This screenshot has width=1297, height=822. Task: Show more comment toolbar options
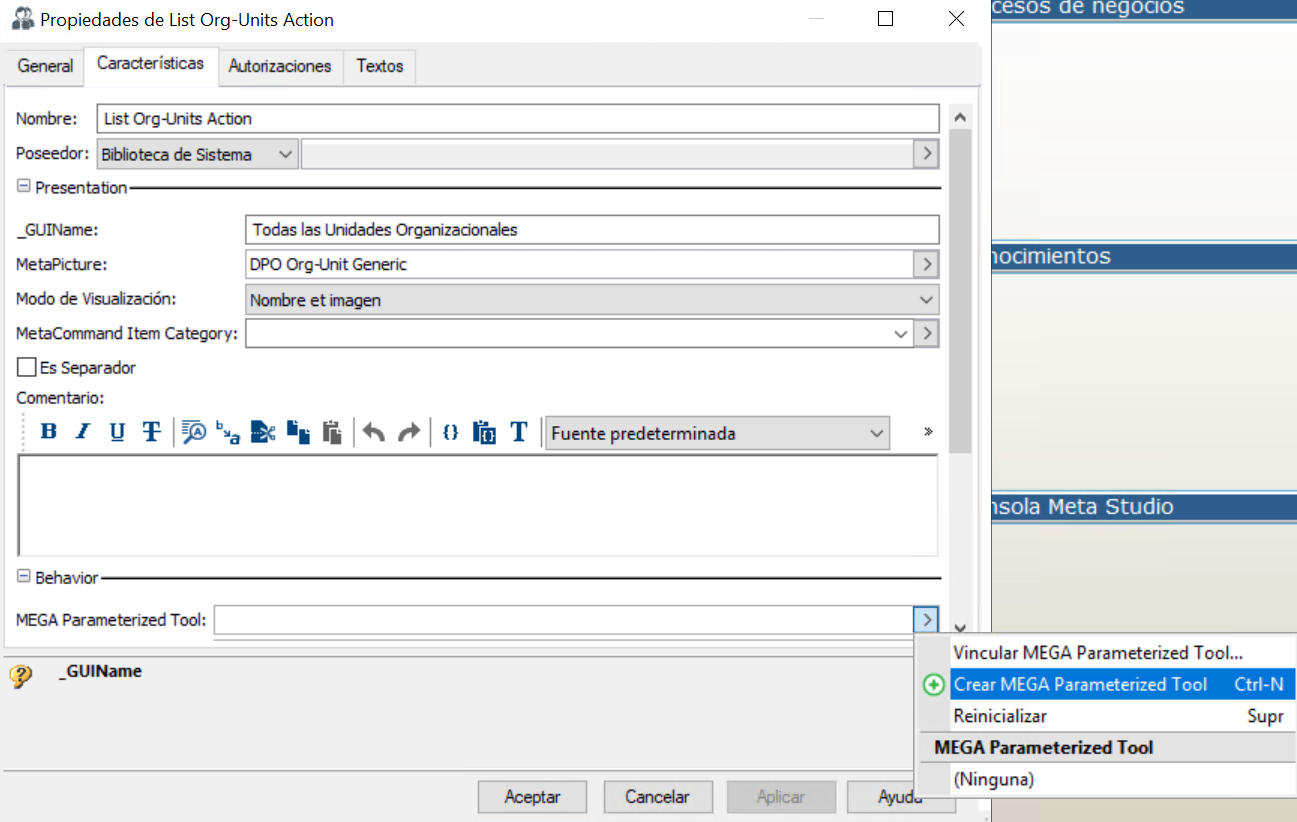928,432
